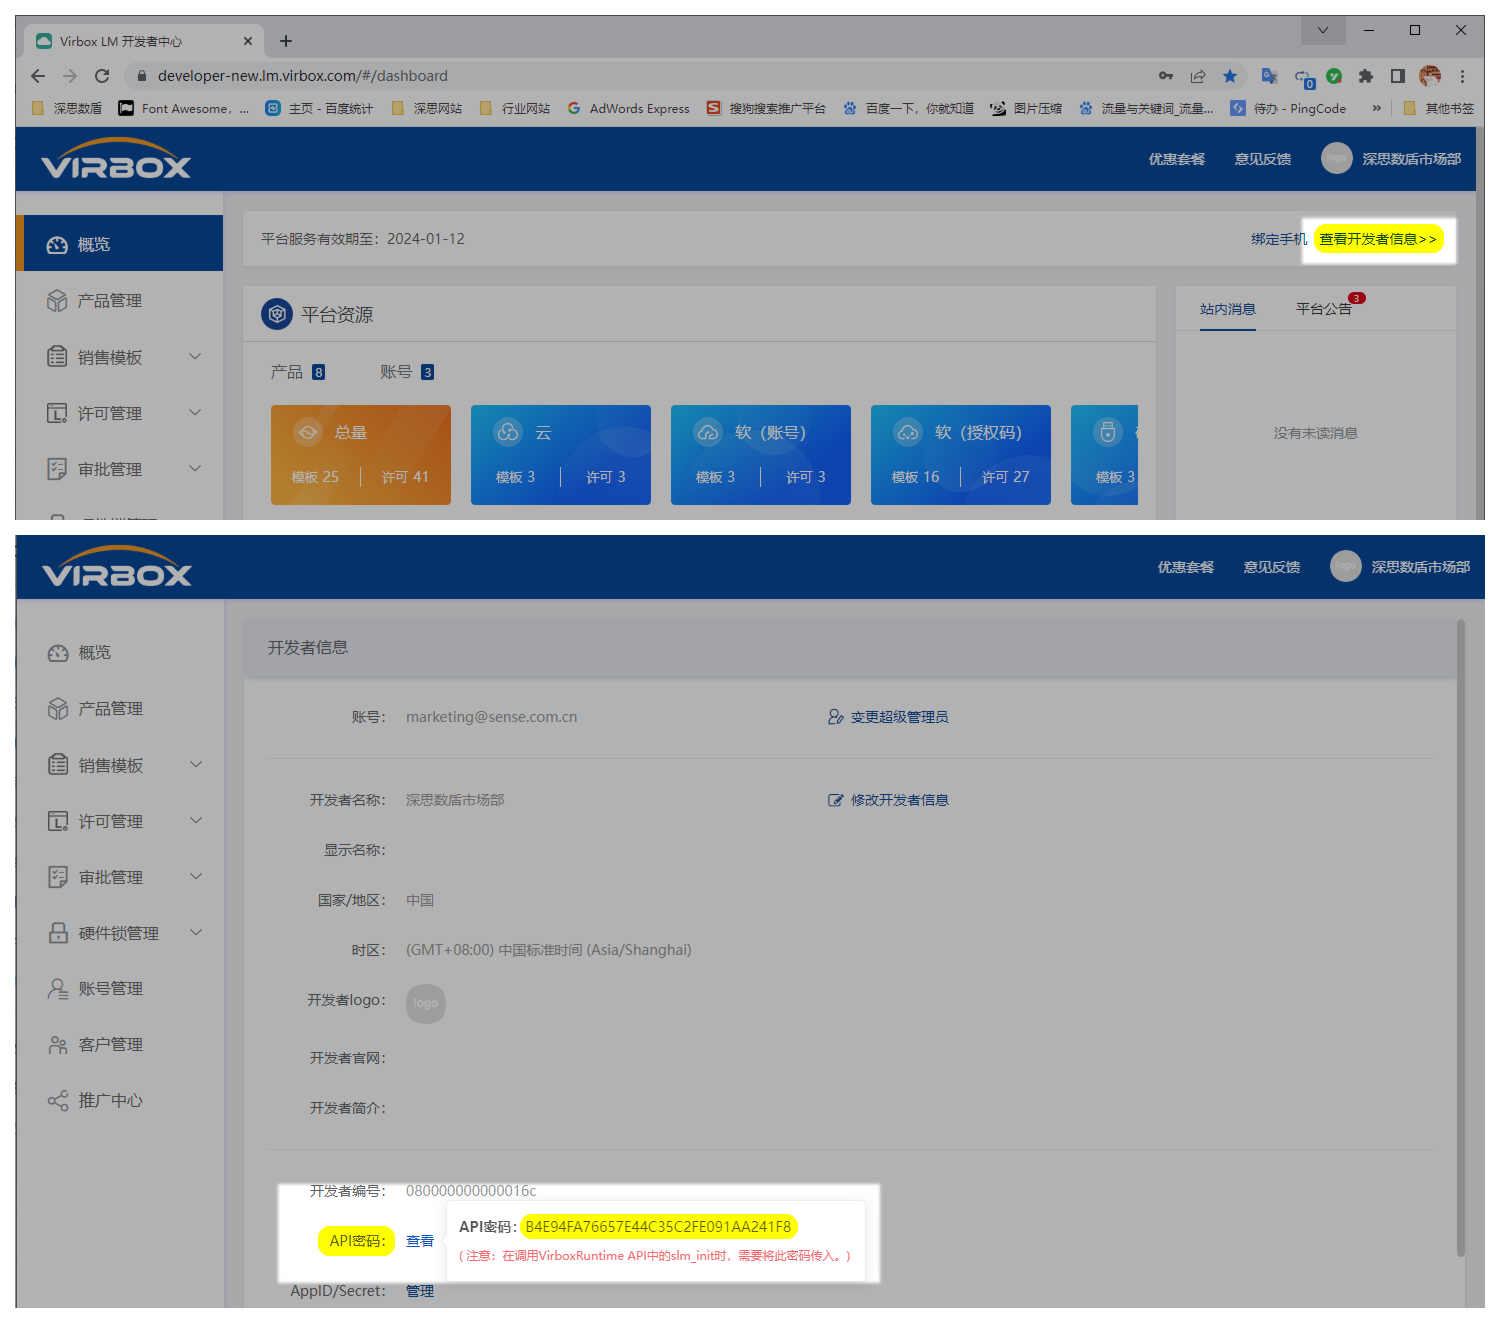Click 产品管理 cube icon in upper sidebar
The height and width of the screenshot is (1323, 1500).
point(57,300)
